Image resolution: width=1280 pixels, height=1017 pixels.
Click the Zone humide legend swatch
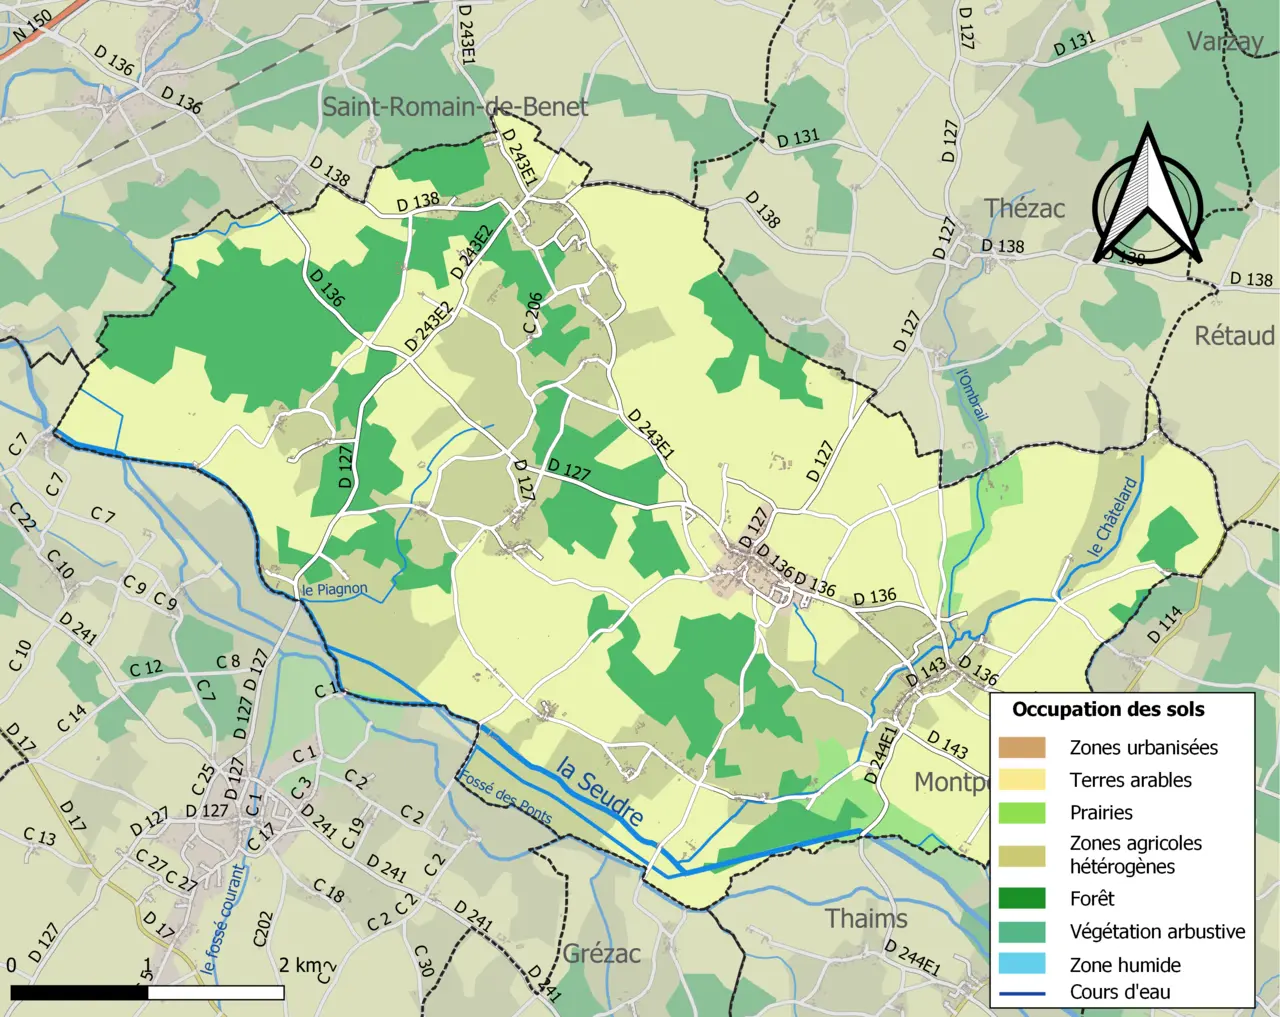point(1021,964)
